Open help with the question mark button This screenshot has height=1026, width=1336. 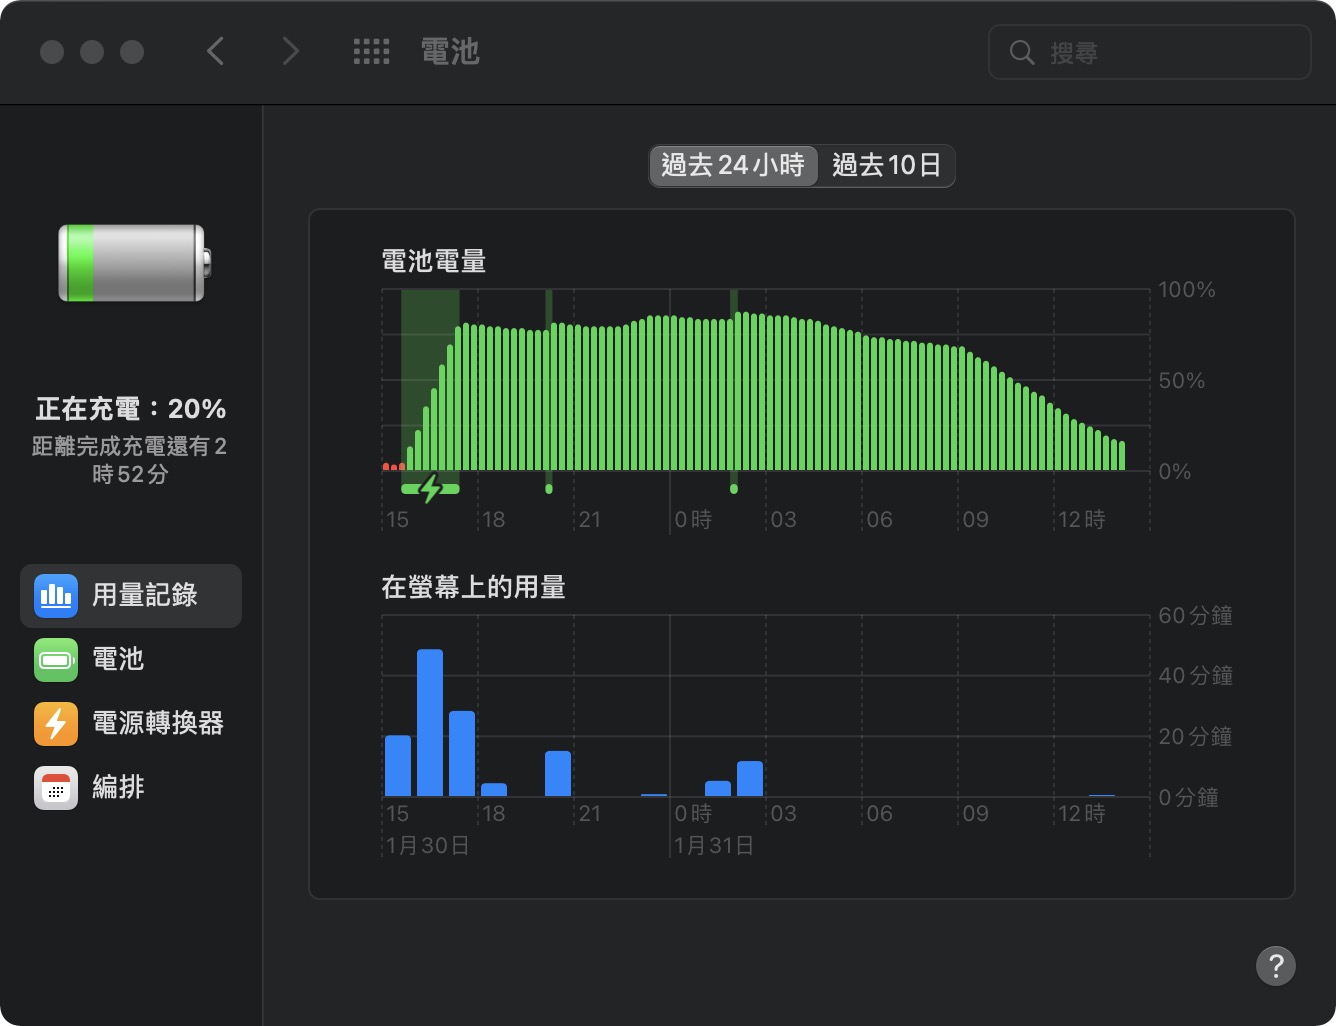pos(1275,966)
